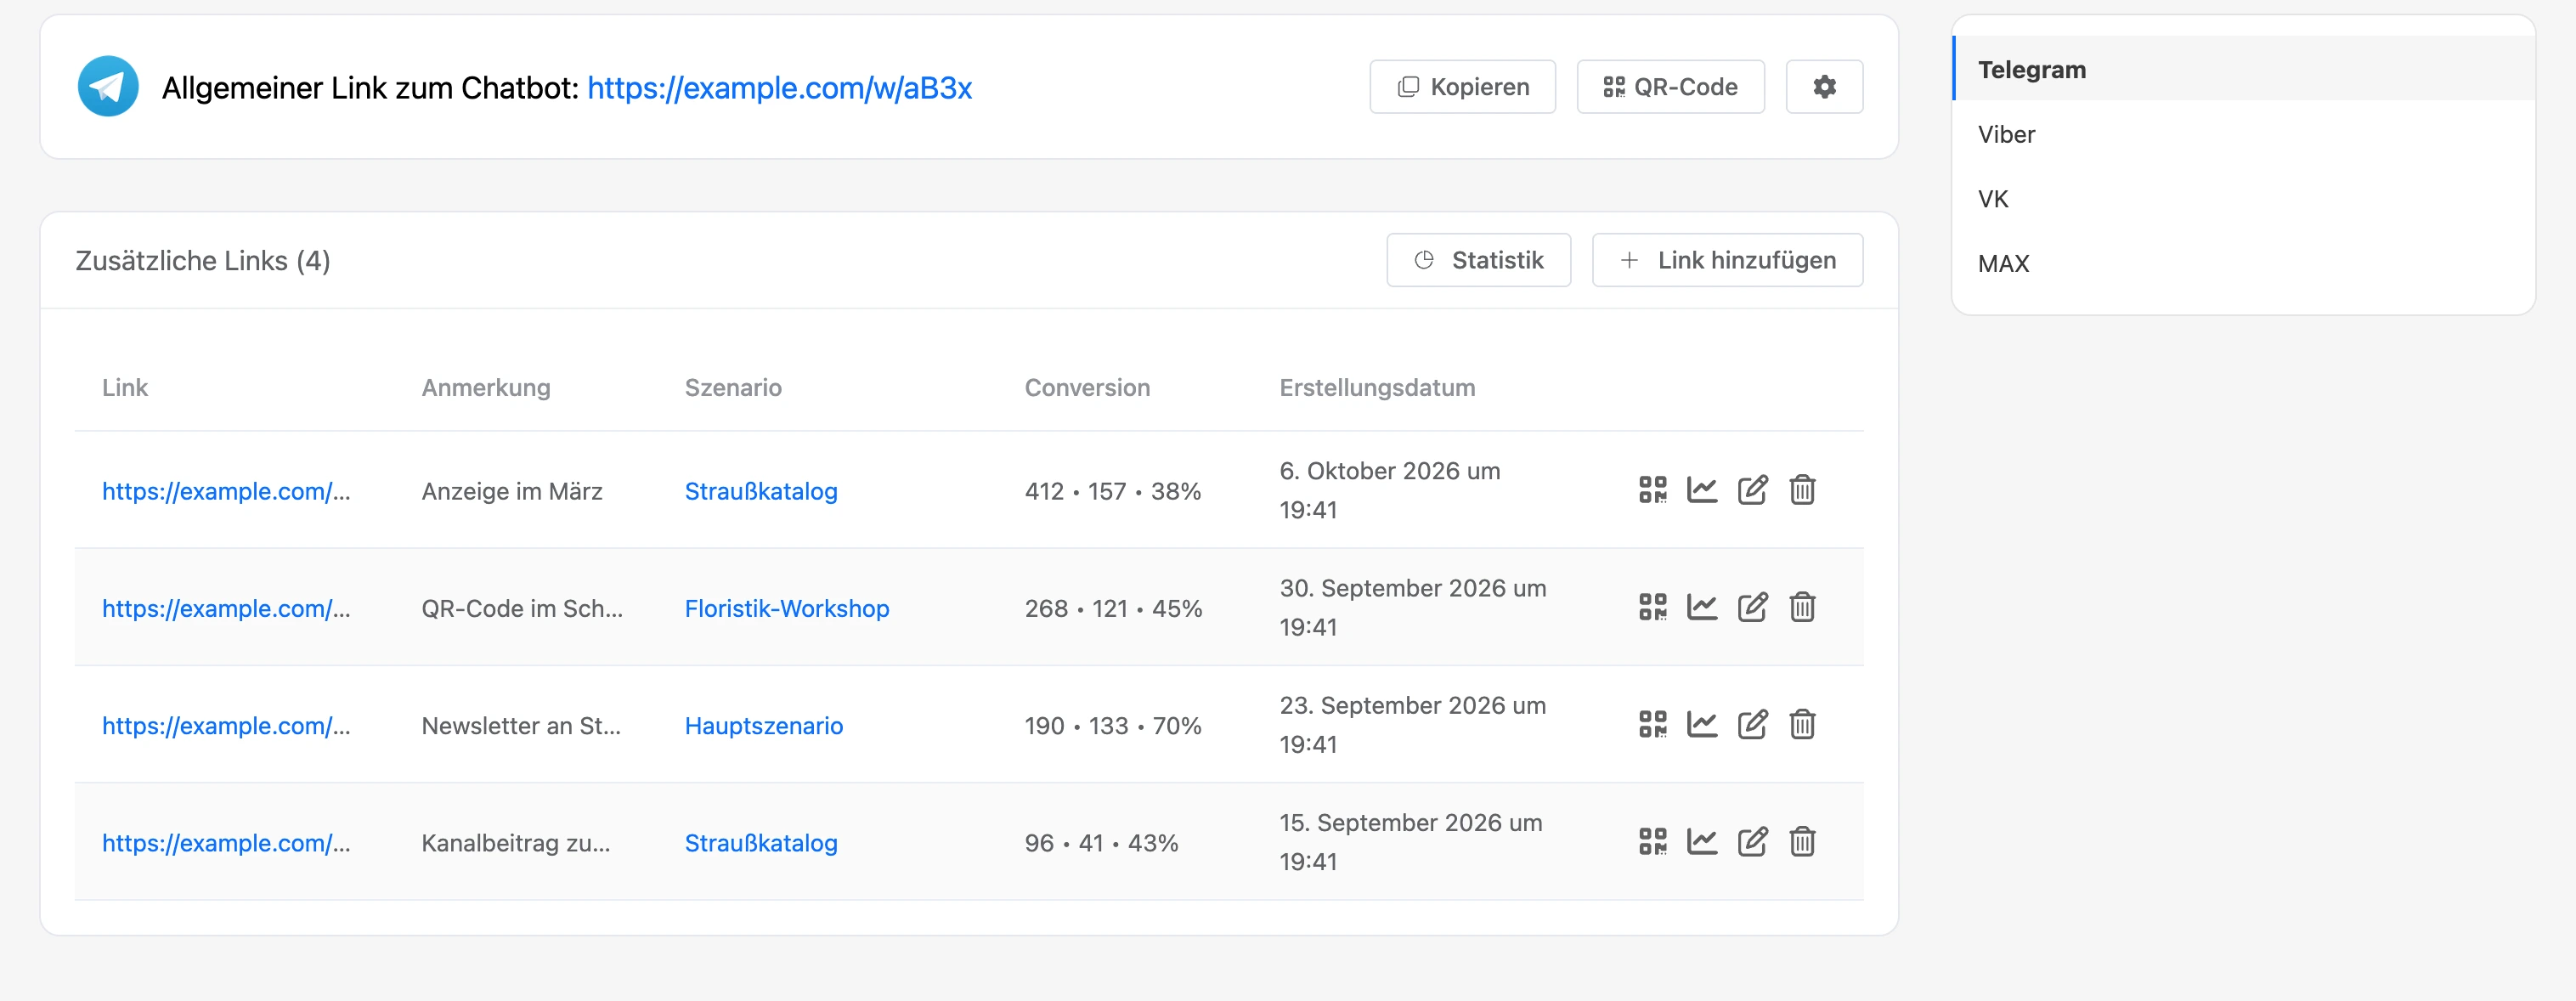Image resolution: width=2576 pixels, height=1001 pixels.
Task: Open link URL in the Newsletter an St... row
Action: pyautogui.click(x=226, y=725)
